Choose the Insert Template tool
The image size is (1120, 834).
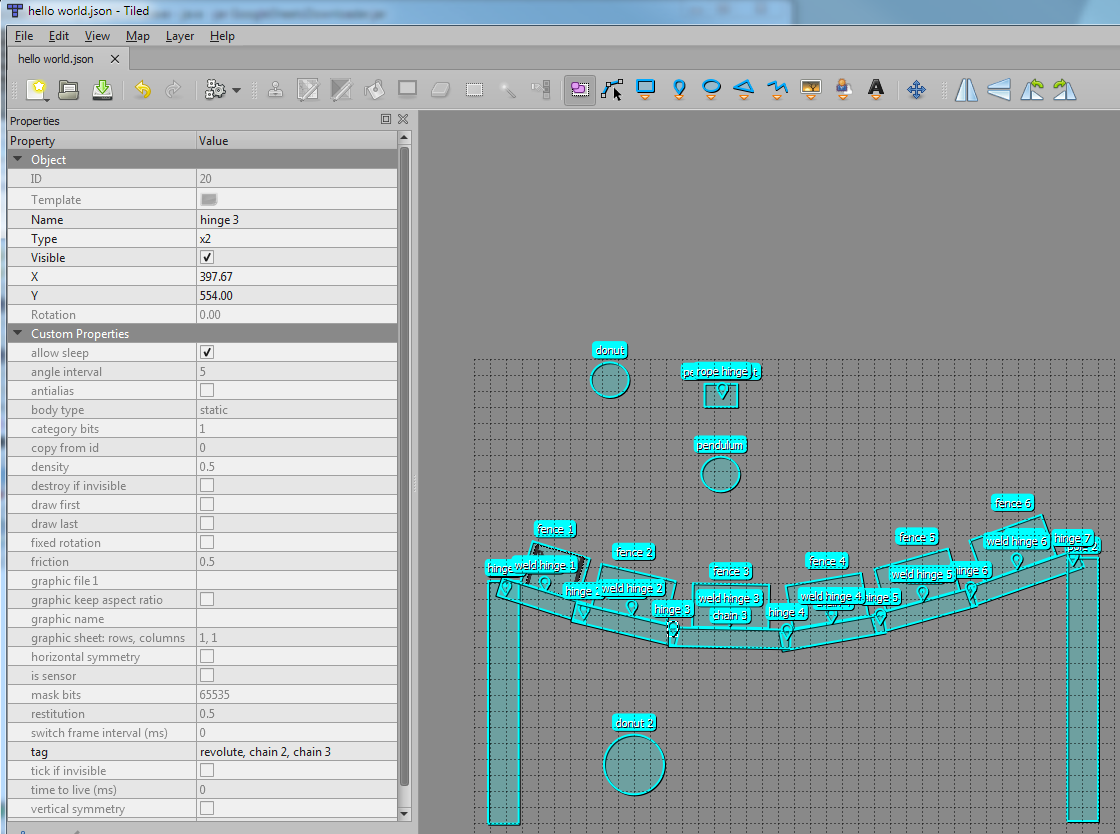click(x=844, y=89)
